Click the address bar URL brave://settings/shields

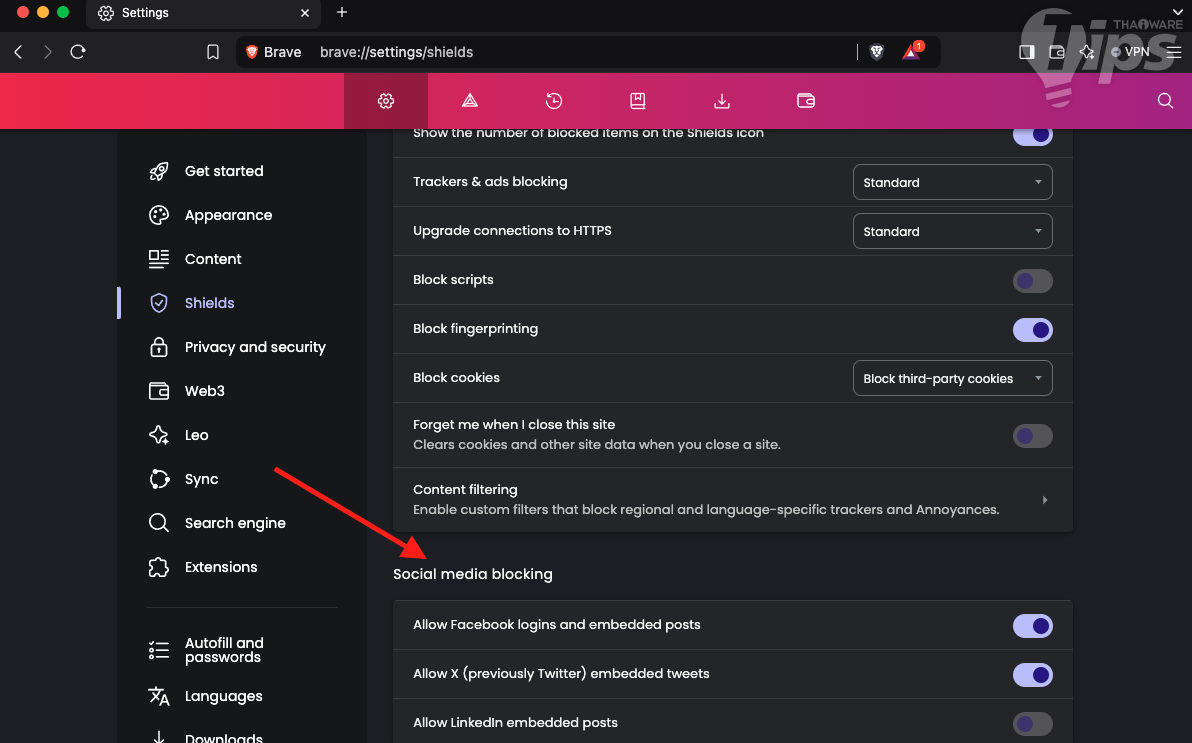coord(396,52)
